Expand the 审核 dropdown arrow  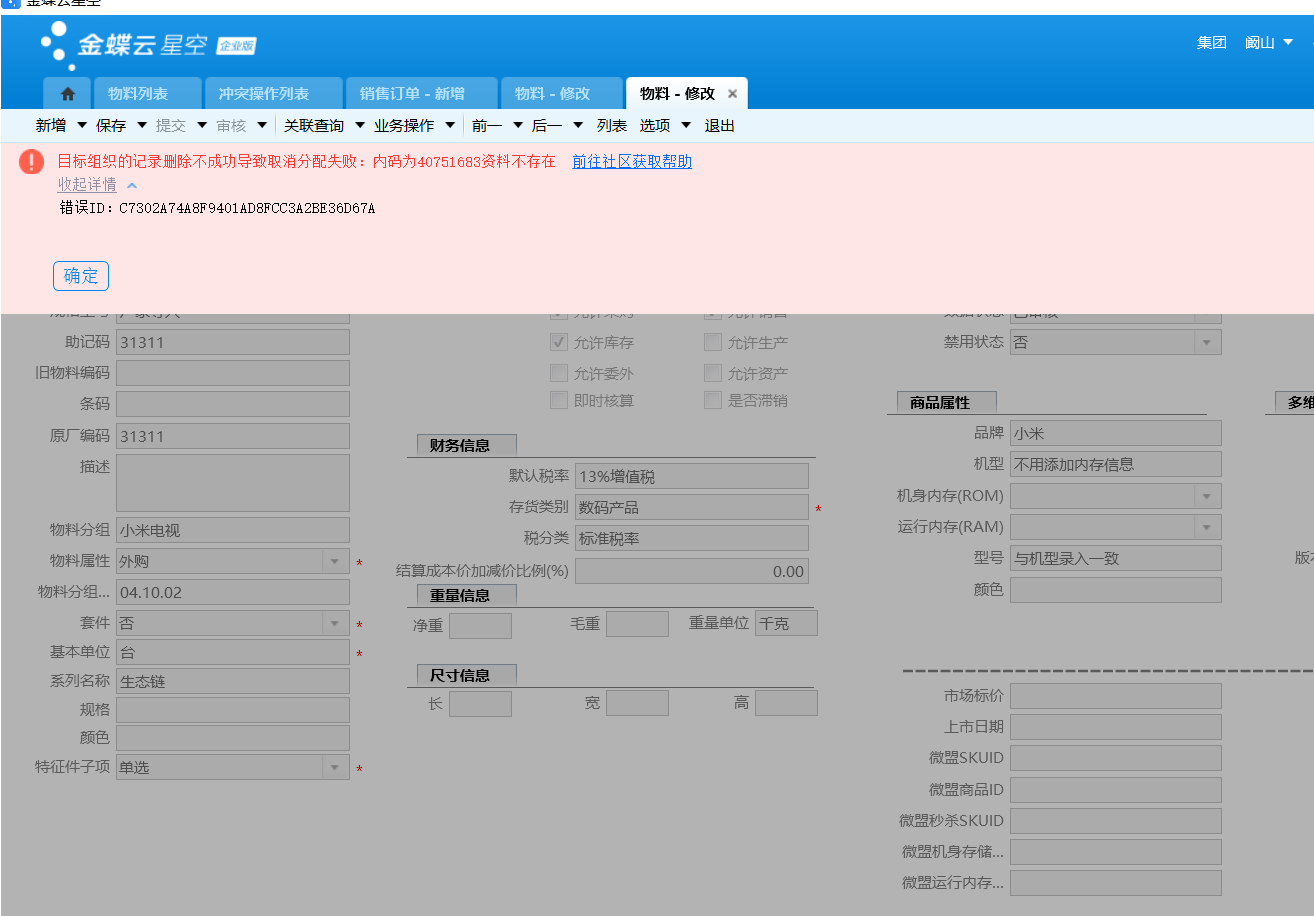point(262,126)
